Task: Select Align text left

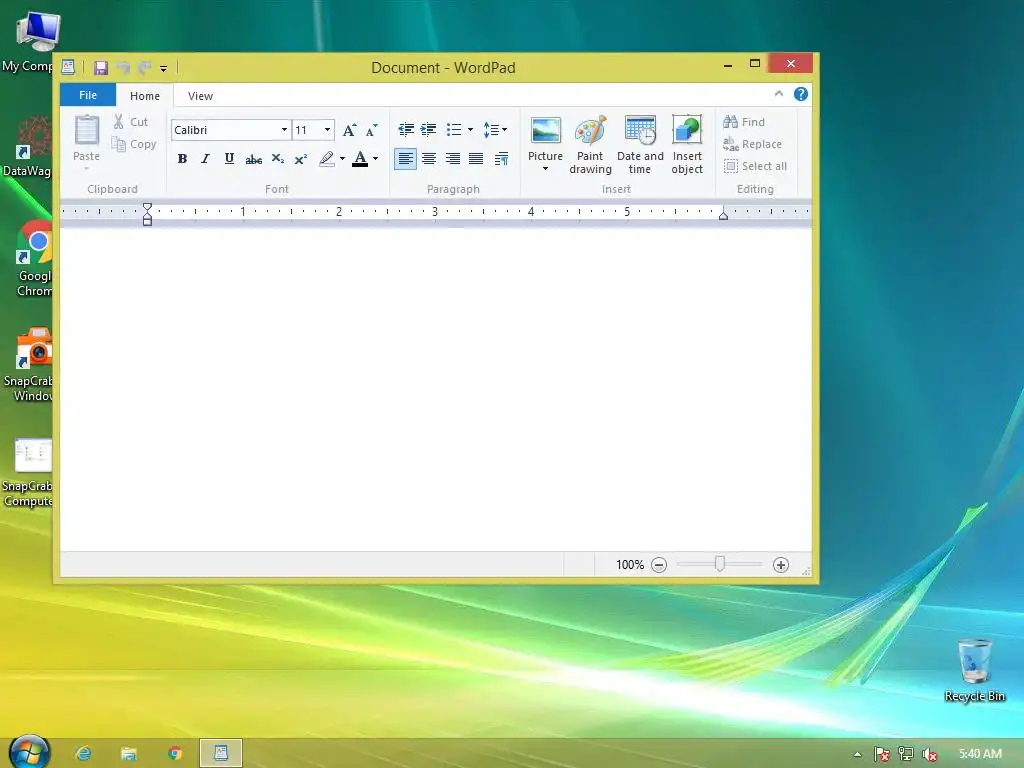Action: [406, 159]
